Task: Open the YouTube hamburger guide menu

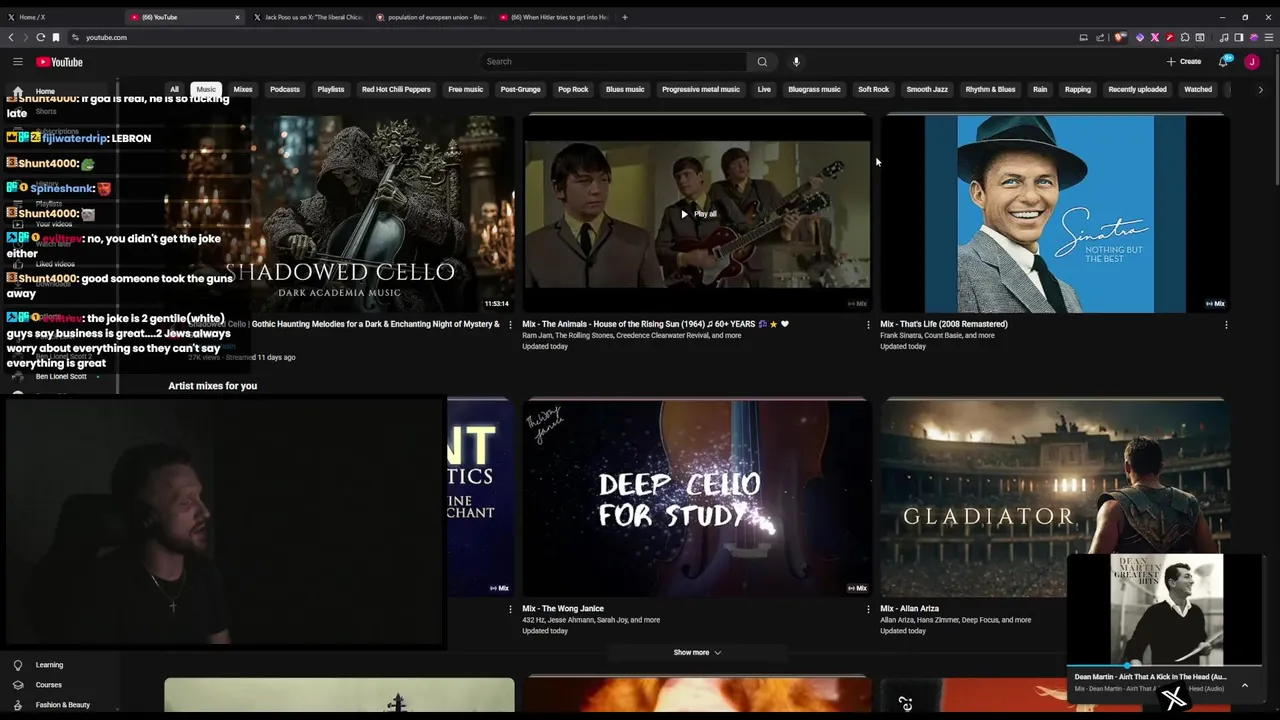Action: 17,62
